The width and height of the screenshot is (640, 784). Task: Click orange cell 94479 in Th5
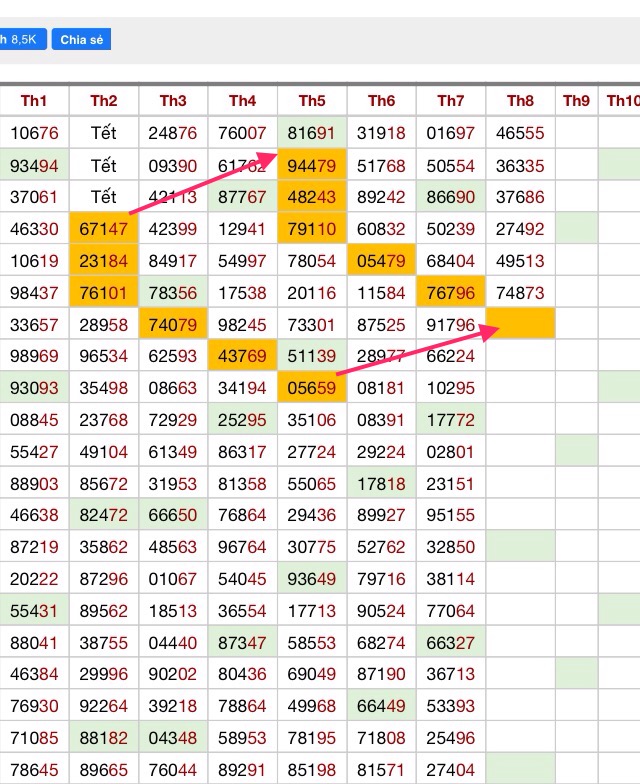[312, 165]
